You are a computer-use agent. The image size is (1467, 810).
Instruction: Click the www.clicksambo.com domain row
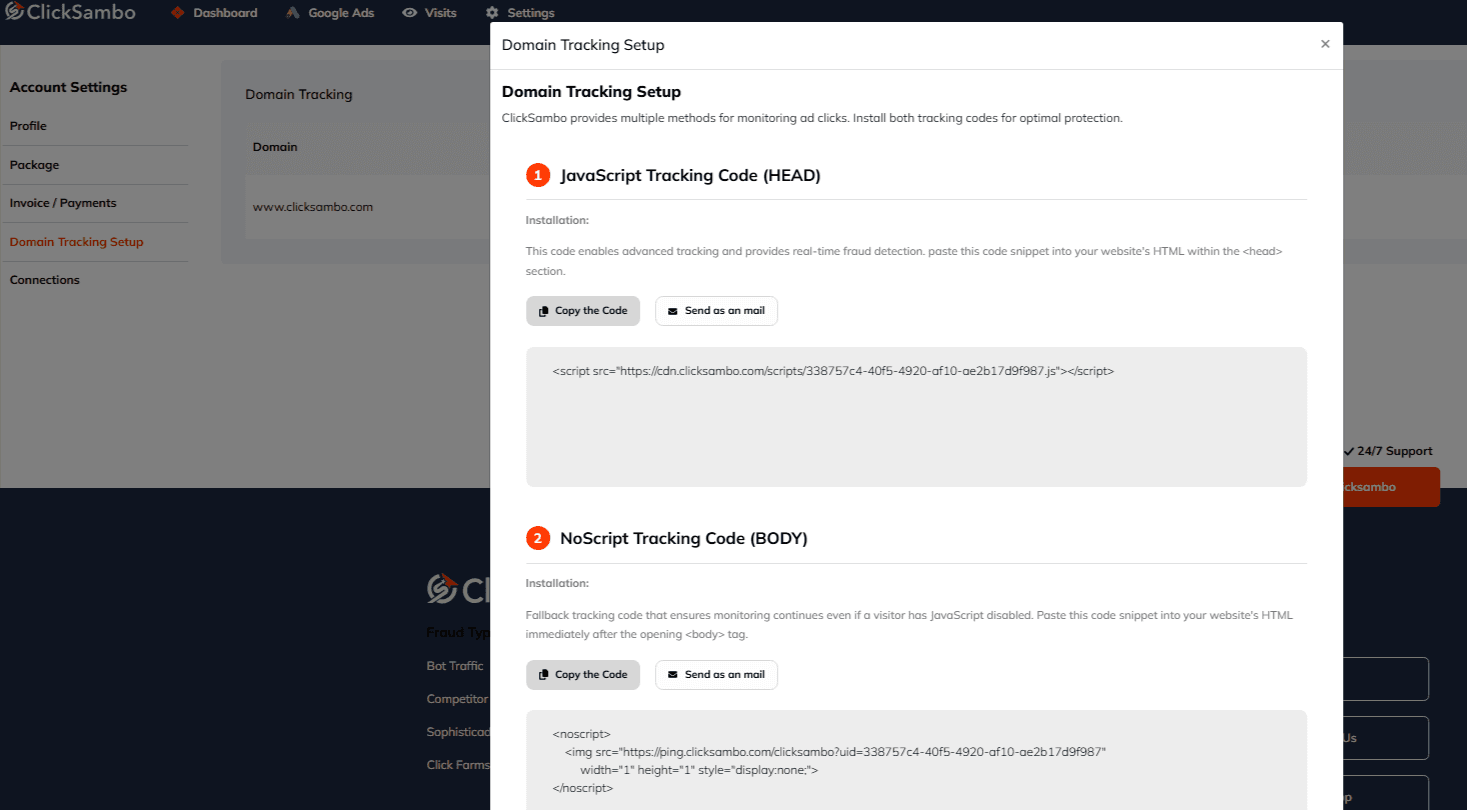coord(313,207)
